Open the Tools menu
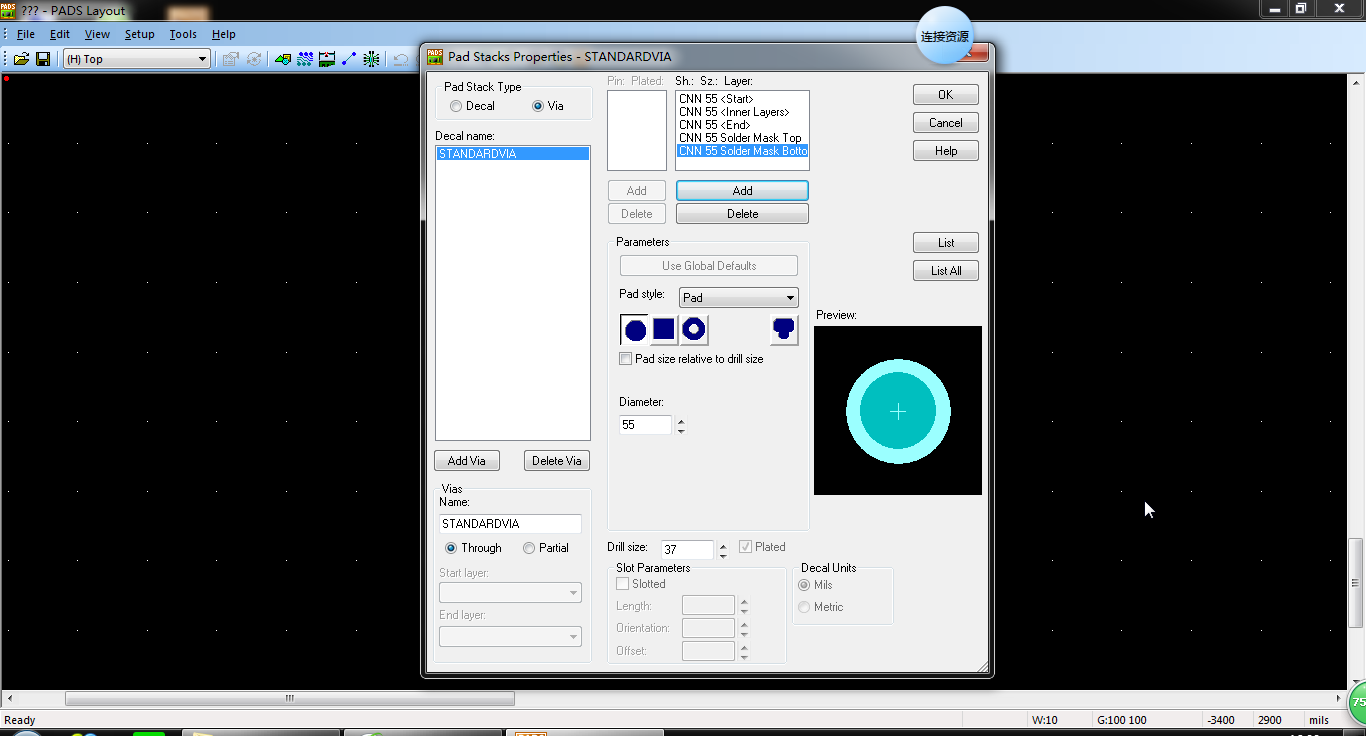 [x=183, y=34]
